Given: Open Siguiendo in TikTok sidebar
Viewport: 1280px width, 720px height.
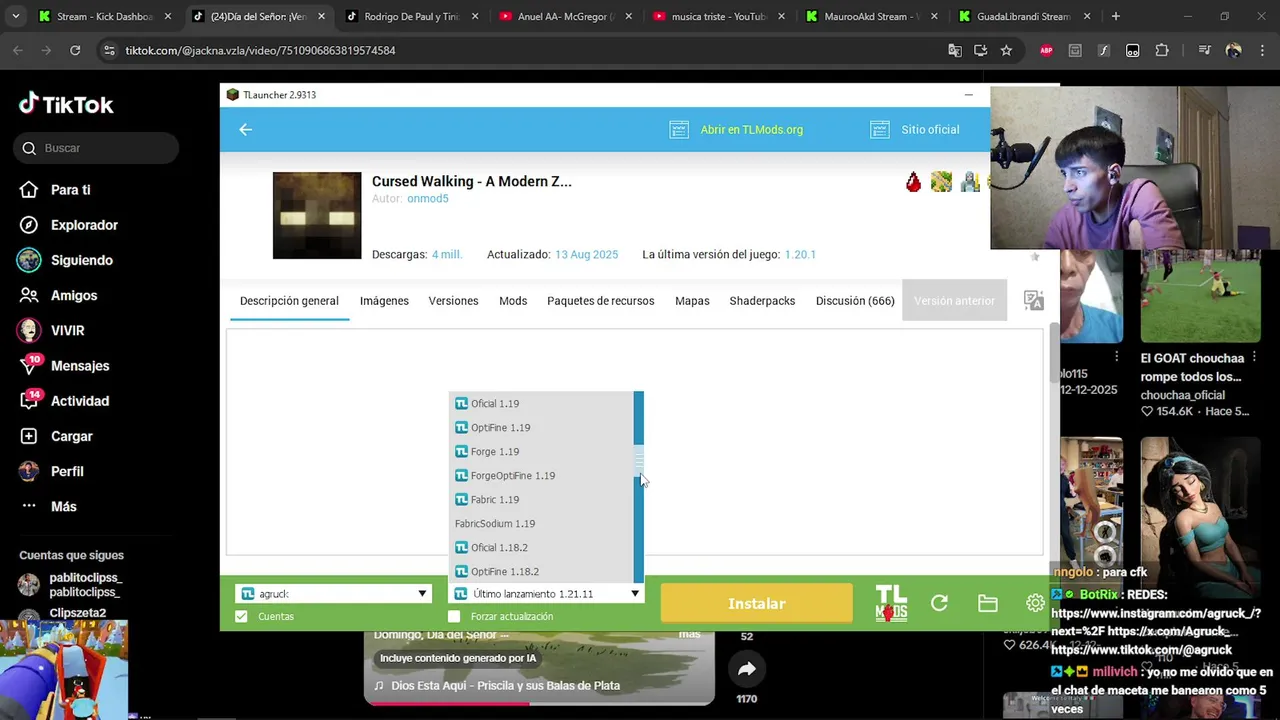Looking at the screenshot, I should tap(81, 260).
